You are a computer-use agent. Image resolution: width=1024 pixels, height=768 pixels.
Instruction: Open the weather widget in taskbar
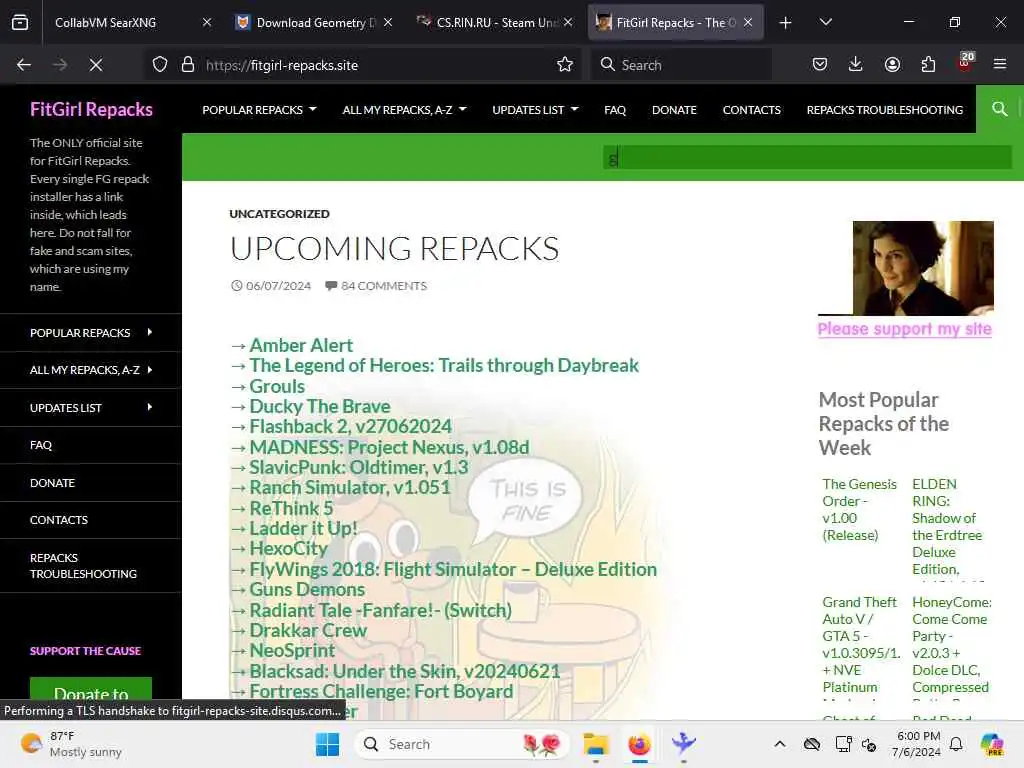[x=72, y=744]
